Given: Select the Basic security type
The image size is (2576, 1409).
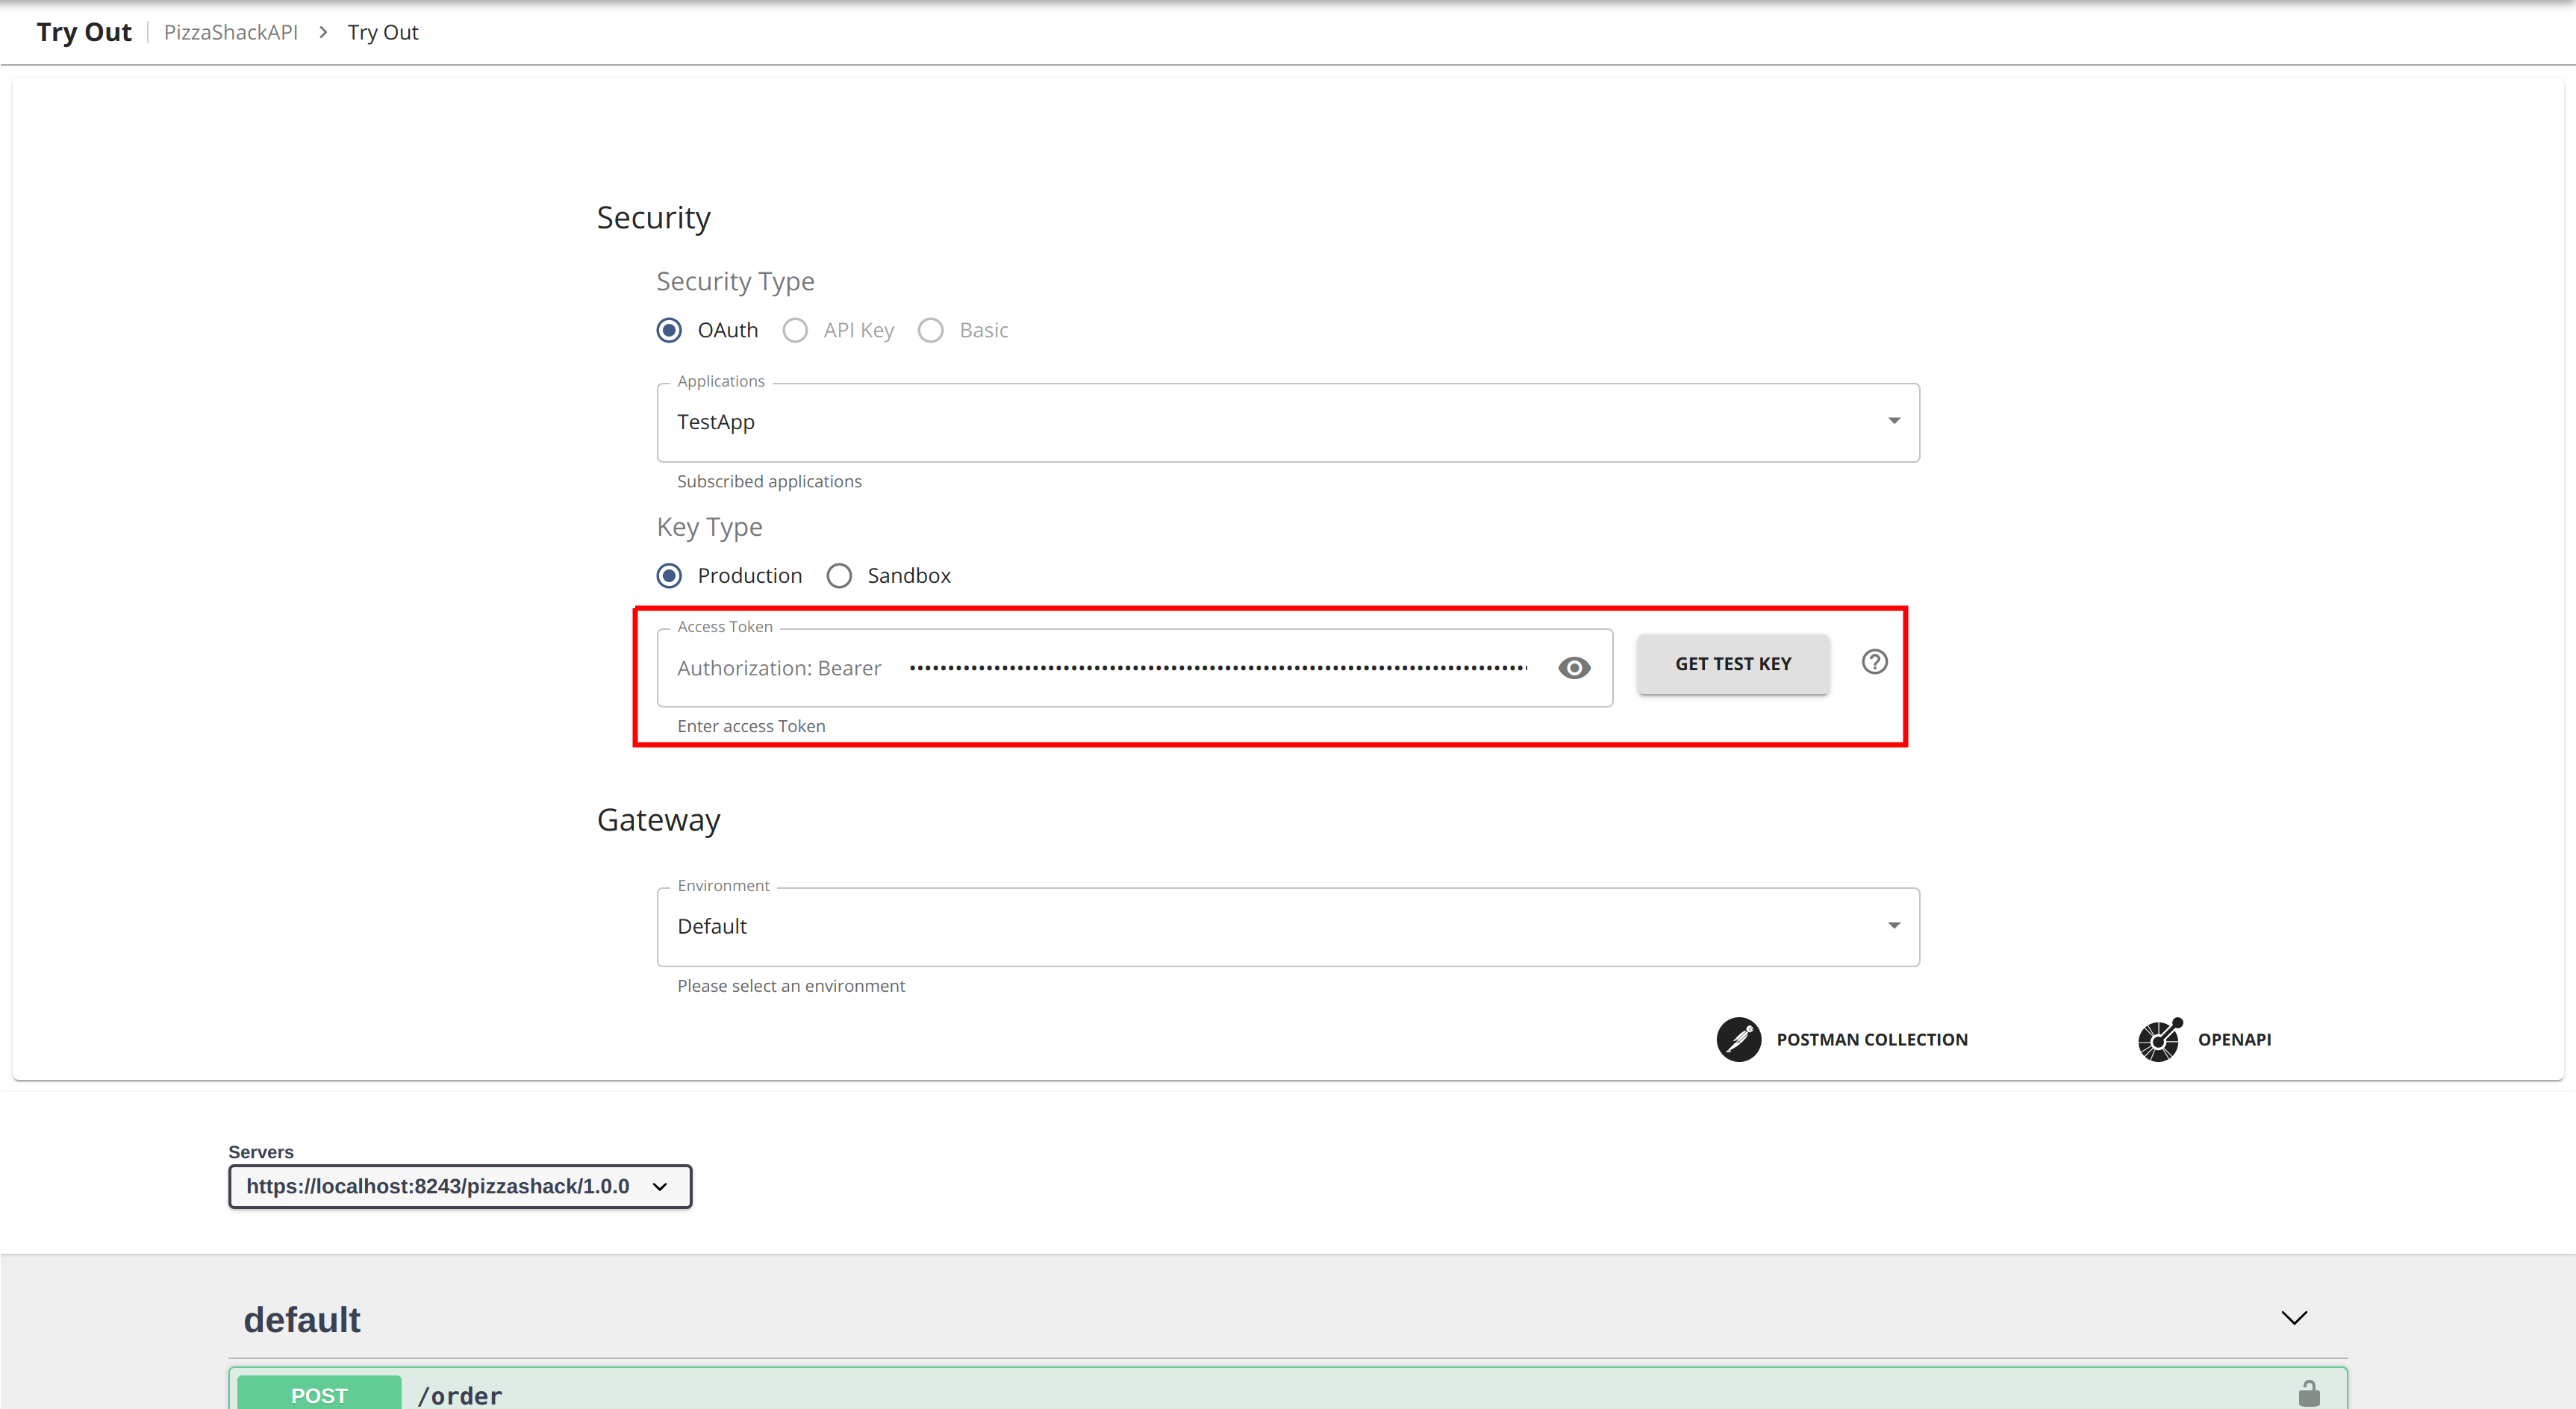Looking at the screenshot, I should pos(931,330).
